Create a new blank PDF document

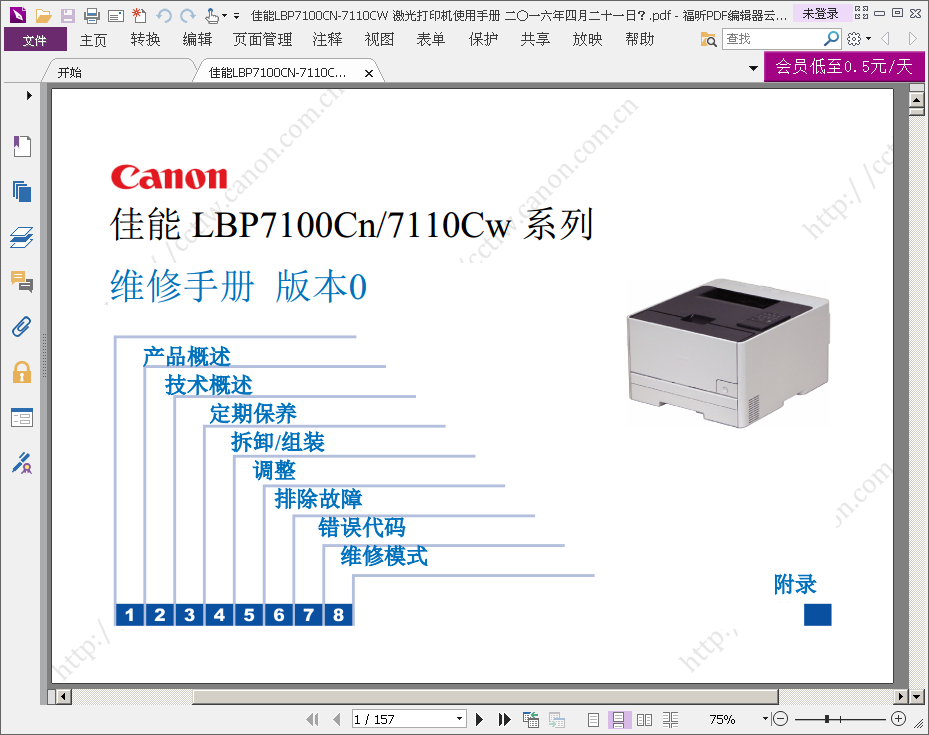click(139, 15)
